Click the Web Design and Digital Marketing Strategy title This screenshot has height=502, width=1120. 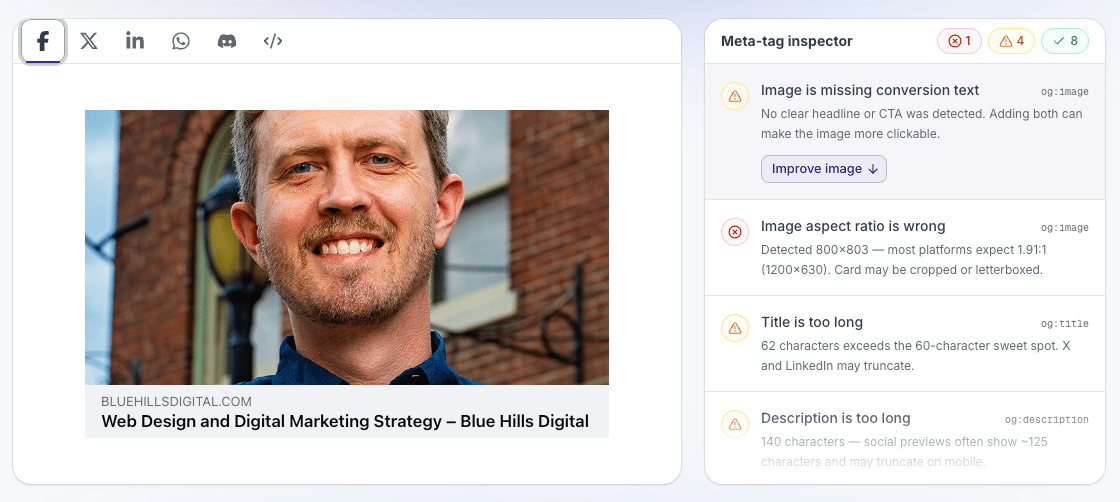coord(345,421)
